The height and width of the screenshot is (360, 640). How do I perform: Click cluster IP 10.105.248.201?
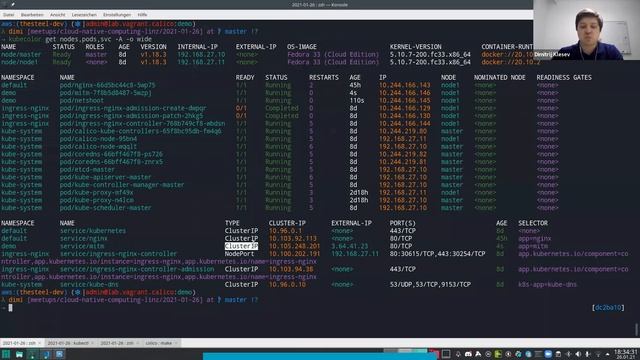point(294,246)
